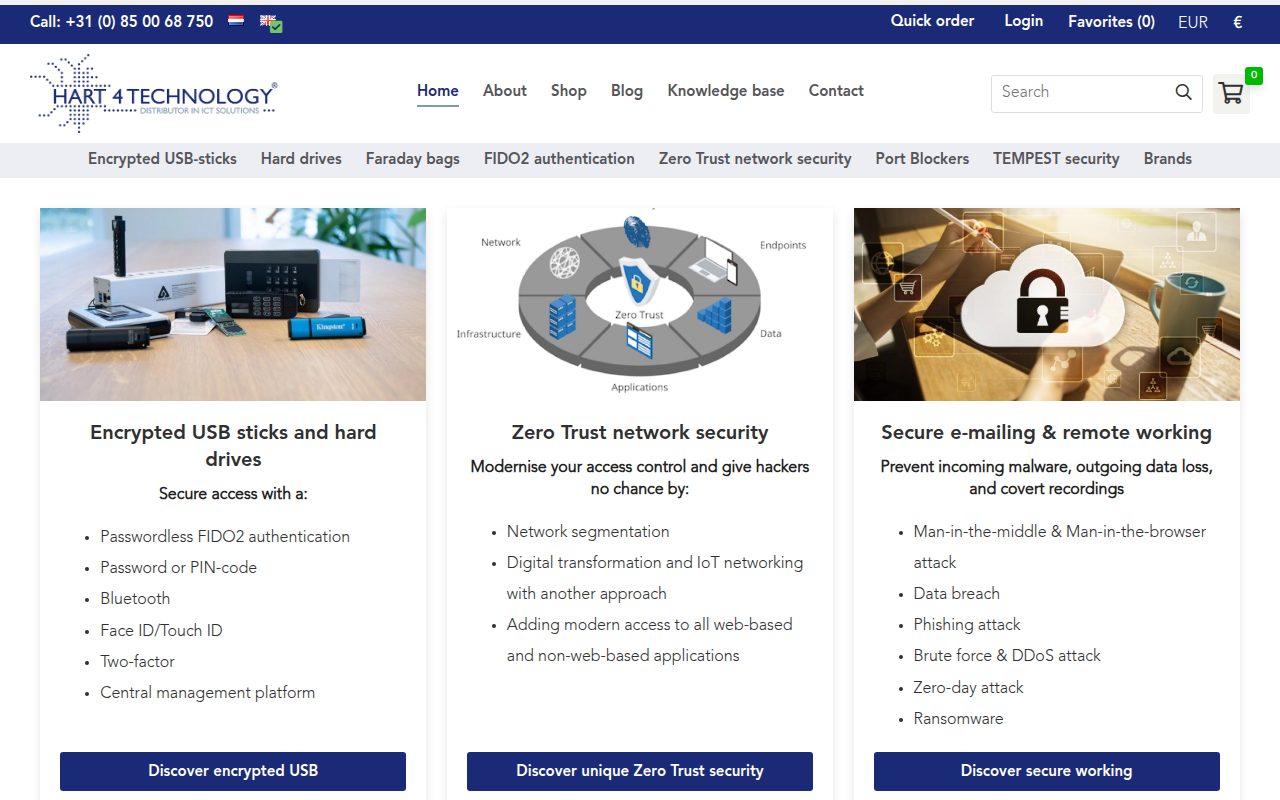
Task: Click heading Encrypted USB sticks and hard drives
Action: [x=233, y=446]
